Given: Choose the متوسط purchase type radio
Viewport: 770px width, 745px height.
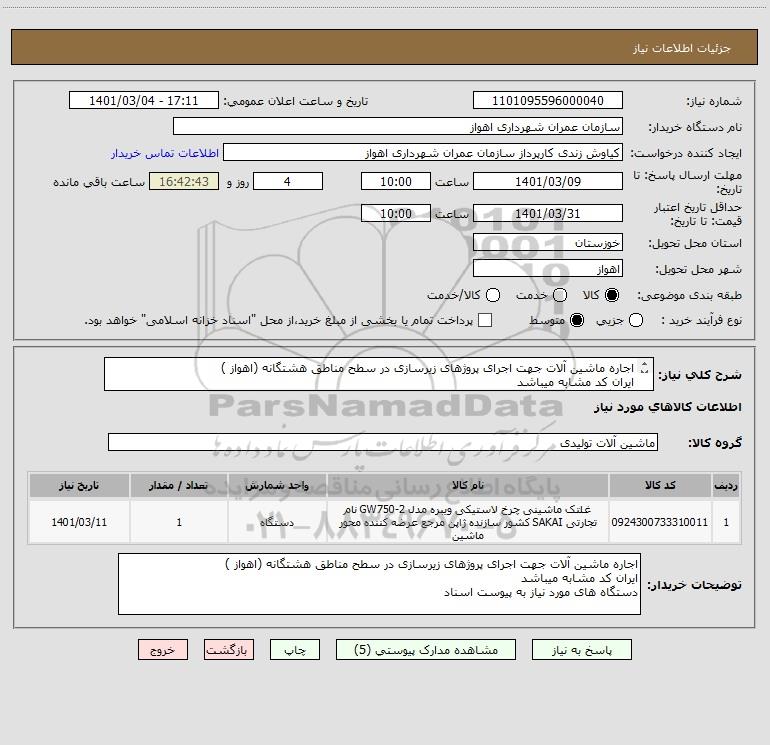Looking at the screenshot, I should (x=577, y=320).
